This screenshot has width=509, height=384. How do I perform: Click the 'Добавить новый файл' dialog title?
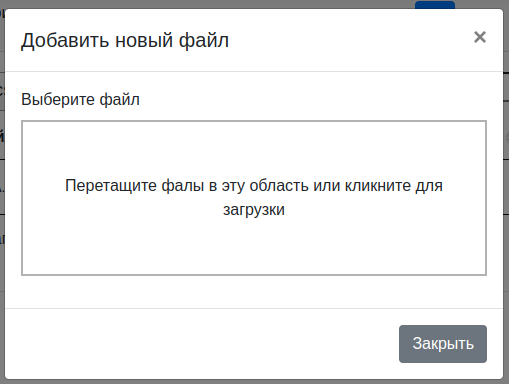coord(125,40)
